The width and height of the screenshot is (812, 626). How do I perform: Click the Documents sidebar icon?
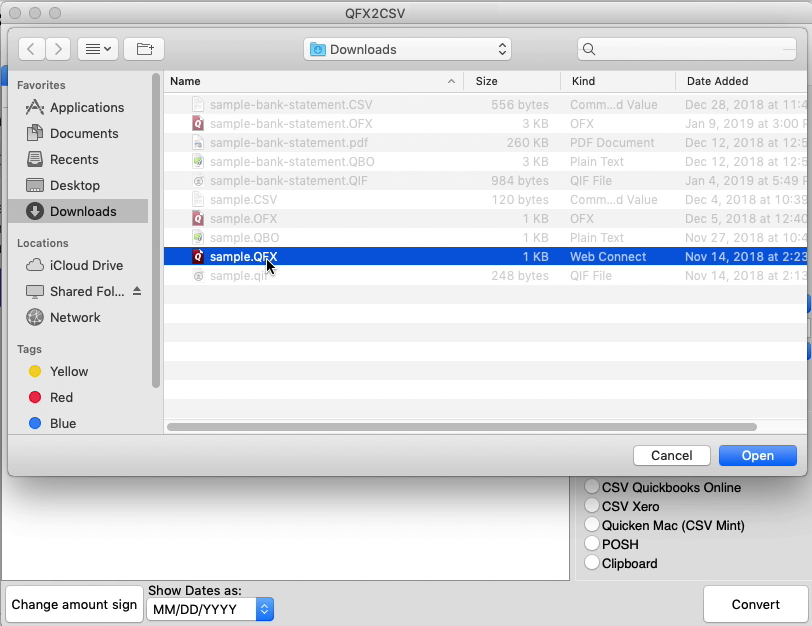pyautogui.click(x=35, y=133)
